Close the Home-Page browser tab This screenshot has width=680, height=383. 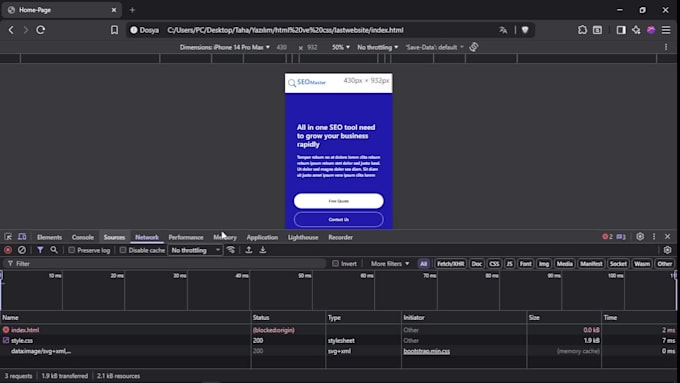coord(114,10)
